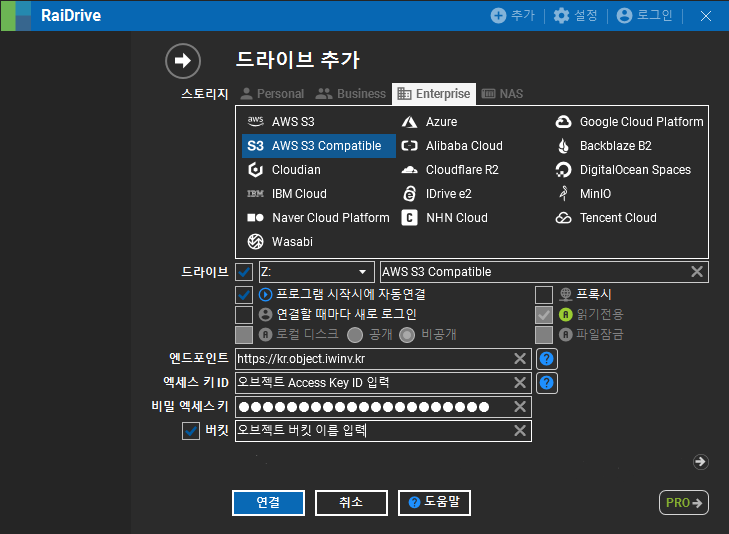
Task: Pick Naver Cloud Platform storage
Action: pos(318,218)
